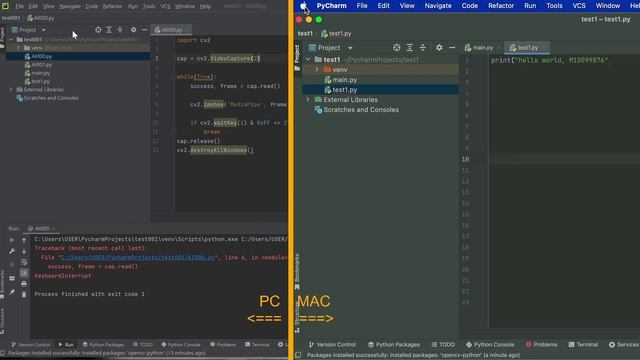Image resolution: width=640 pixels, height=360 pixels.
Task: Click the 'Process finished with exit code 1' text
Action: click(x=89, y=294)
